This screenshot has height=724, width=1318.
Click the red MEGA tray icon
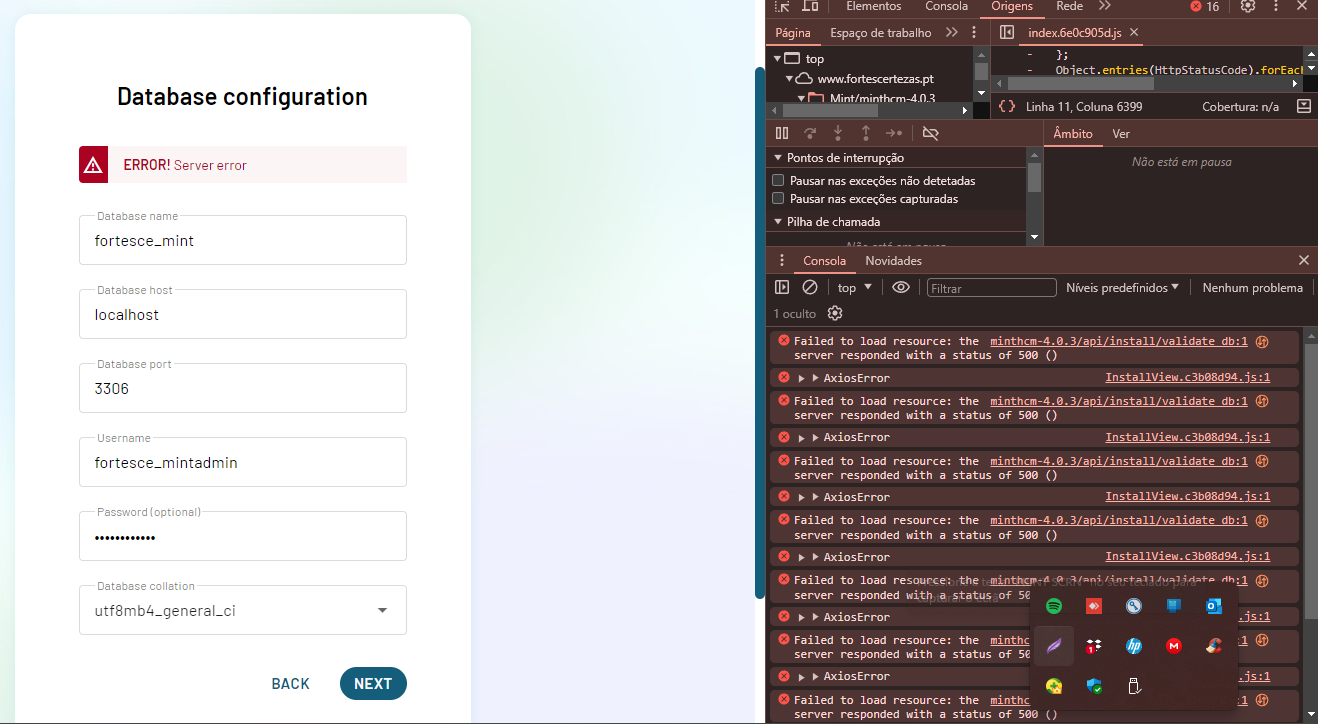coord(1174,646)
